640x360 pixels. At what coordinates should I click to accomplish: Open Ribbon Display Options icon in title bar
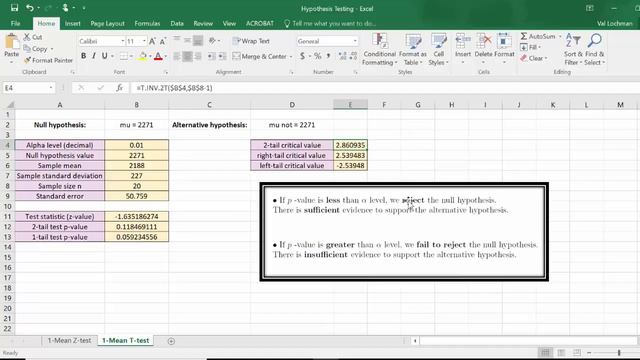tap(590, 8)
